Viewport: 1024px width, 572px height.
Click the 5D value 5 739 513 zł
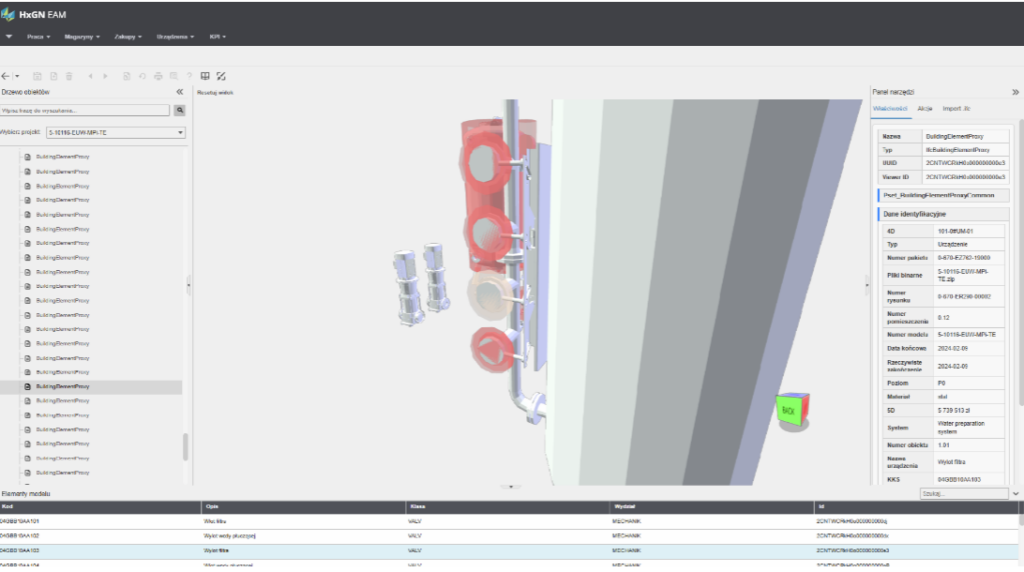tap(953, 411)
